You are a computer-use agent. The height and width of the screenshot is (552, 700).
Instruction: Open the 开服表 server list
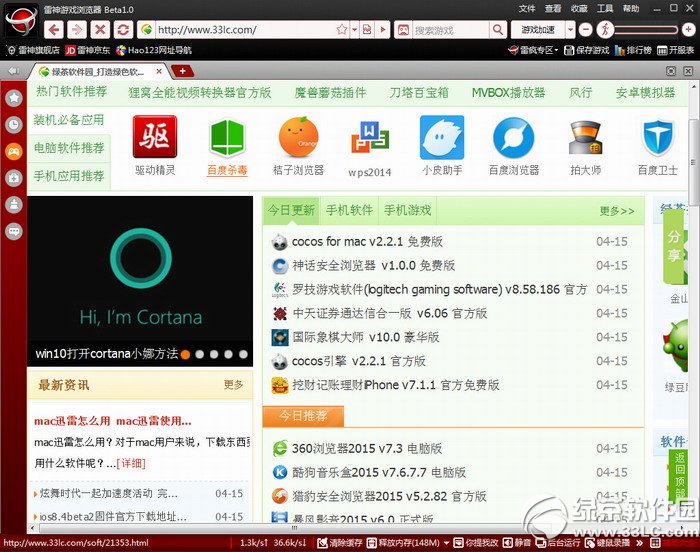click(x=675, y=50)
